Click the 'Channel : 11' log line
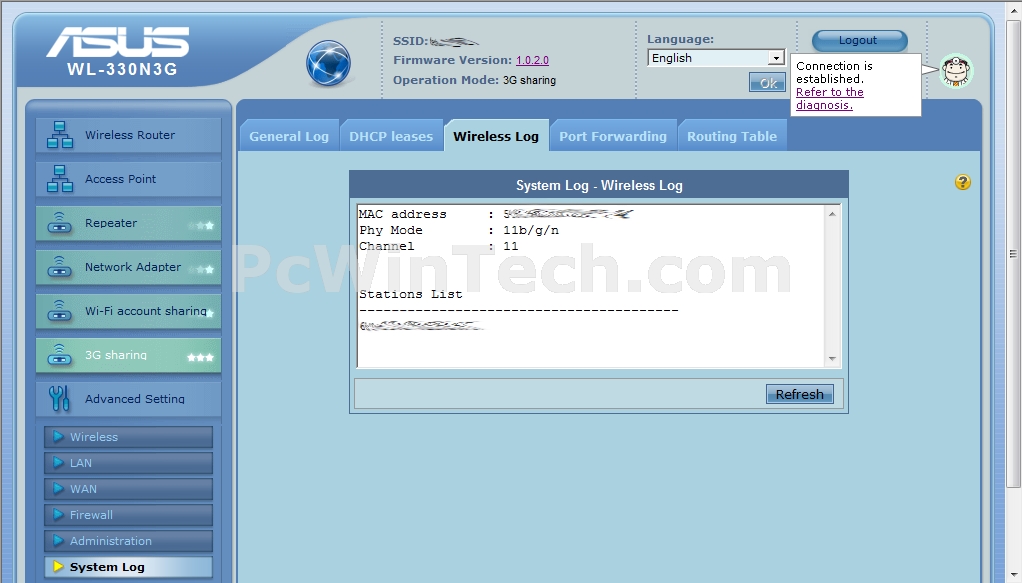Image resolution: width=1022 pixels, height=583 pixels. 439,247
